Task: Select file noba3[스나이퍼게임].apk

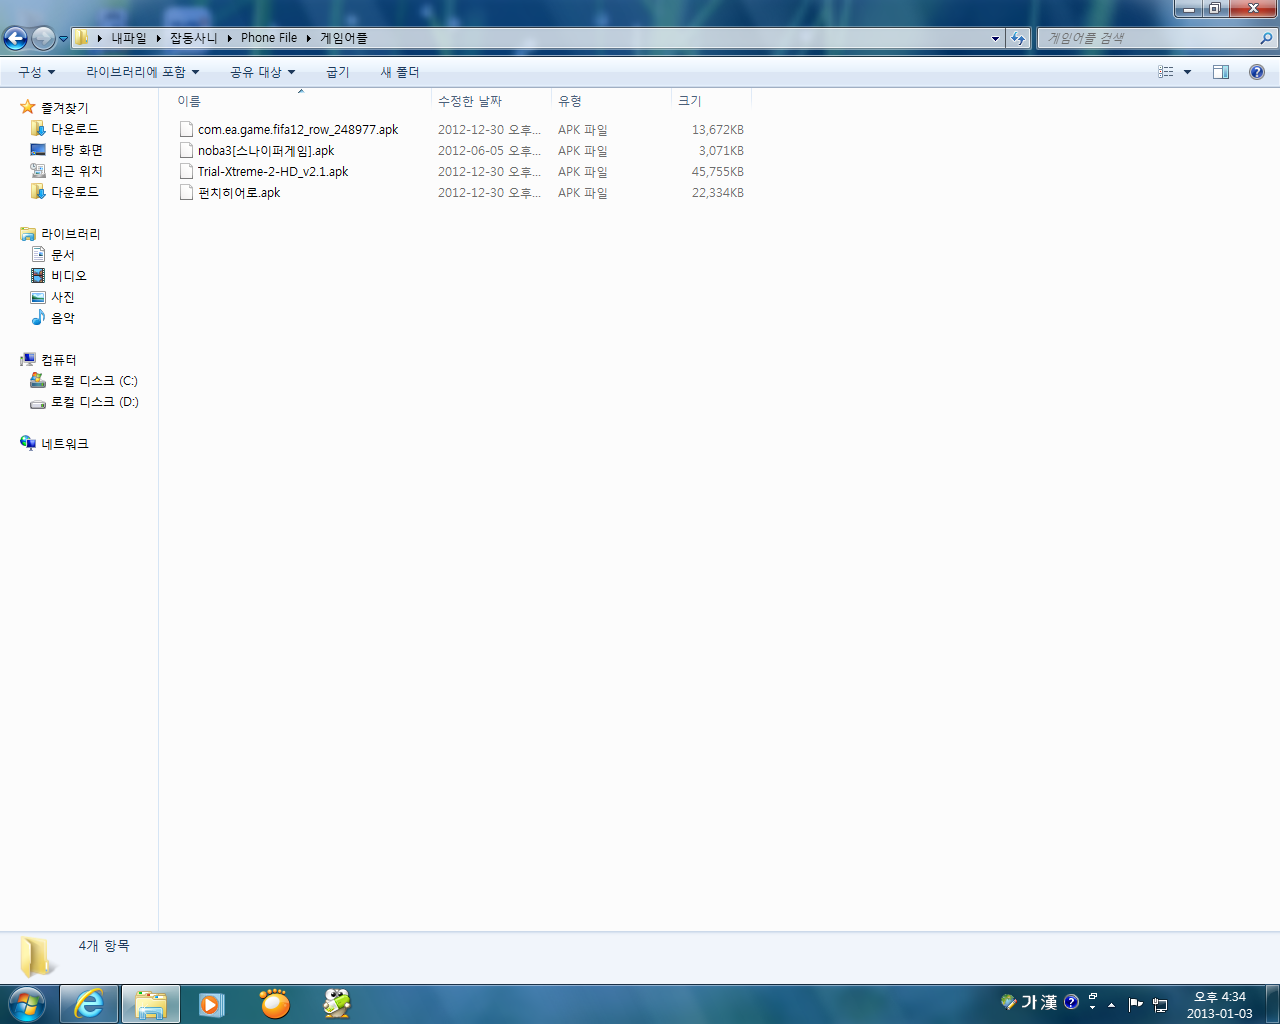Action: tap(266, 150)
